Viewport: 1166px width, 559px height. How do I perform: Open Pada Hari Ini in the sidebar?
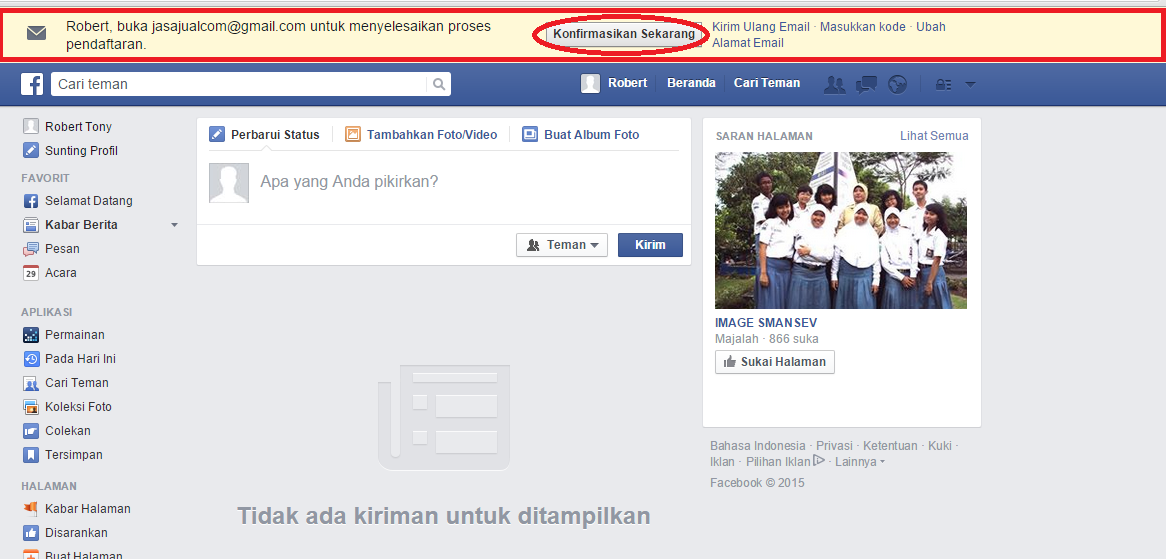80,359
